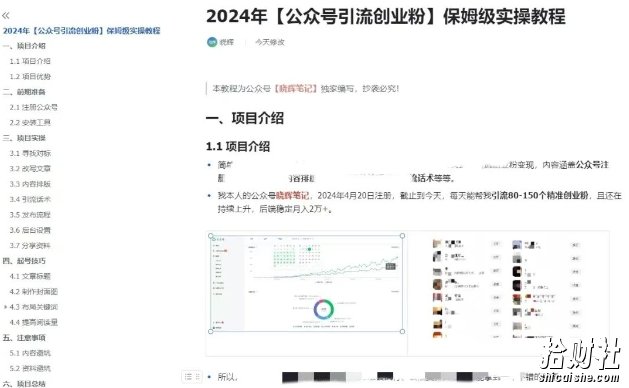Click the bold text 引流80-150个精准创业粉
629x388 pixels.
tap(540, 195)
